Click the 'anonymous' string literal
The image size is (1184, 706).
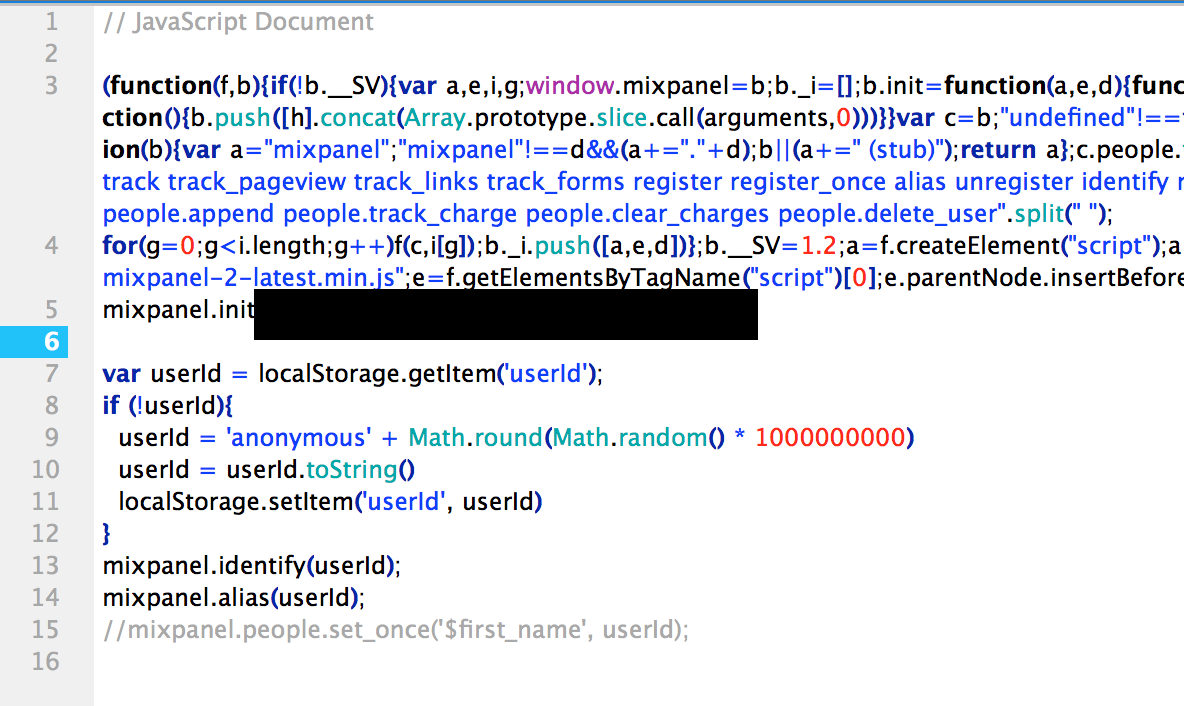click(299, 438)
